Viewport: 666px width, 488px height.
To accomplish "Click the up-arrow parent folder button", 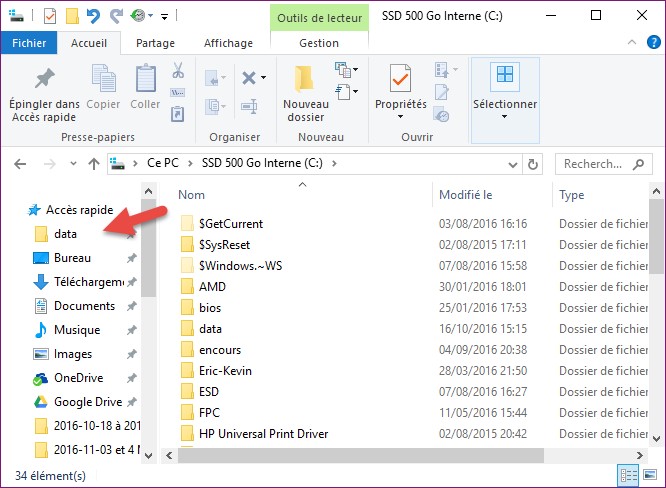I will (93, 163).
